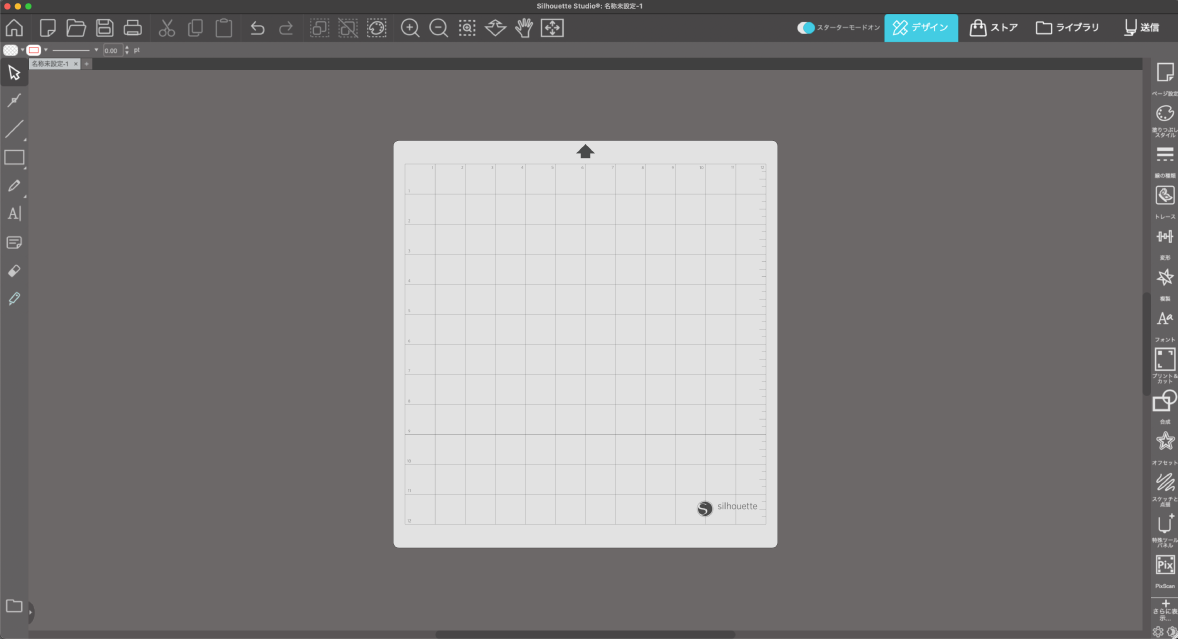This screenshot has width=1178, height=639.
Task: Open the Offset (オフセット) panel
Action: [1165, 442]
